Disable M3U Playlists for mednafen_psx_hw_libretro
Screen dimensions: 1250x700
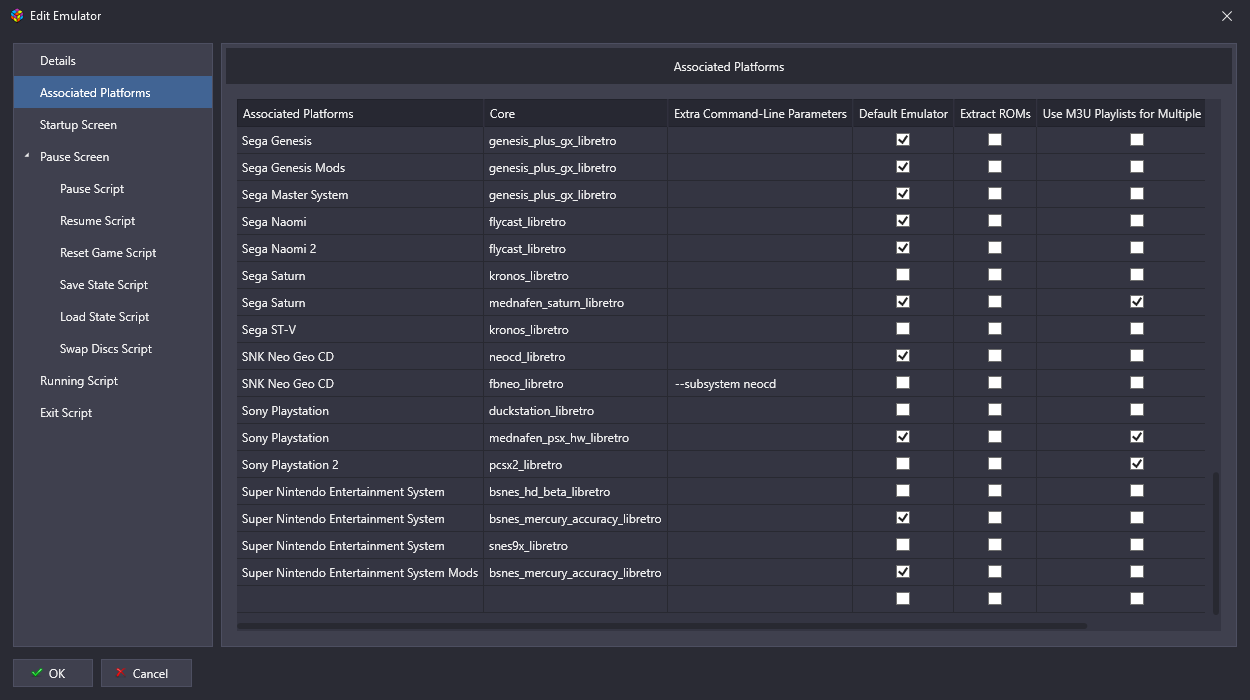point(1137,437)
